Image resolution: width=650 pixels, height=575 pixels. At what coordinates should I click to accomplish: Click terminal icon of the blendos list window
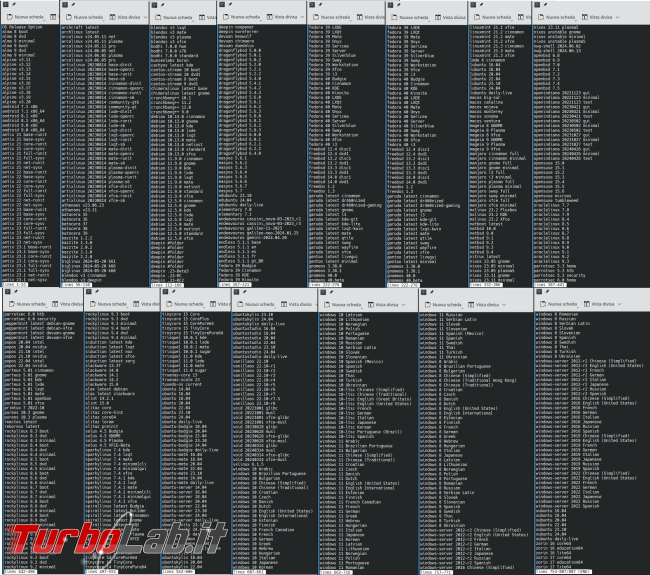[x=154, y=5]
